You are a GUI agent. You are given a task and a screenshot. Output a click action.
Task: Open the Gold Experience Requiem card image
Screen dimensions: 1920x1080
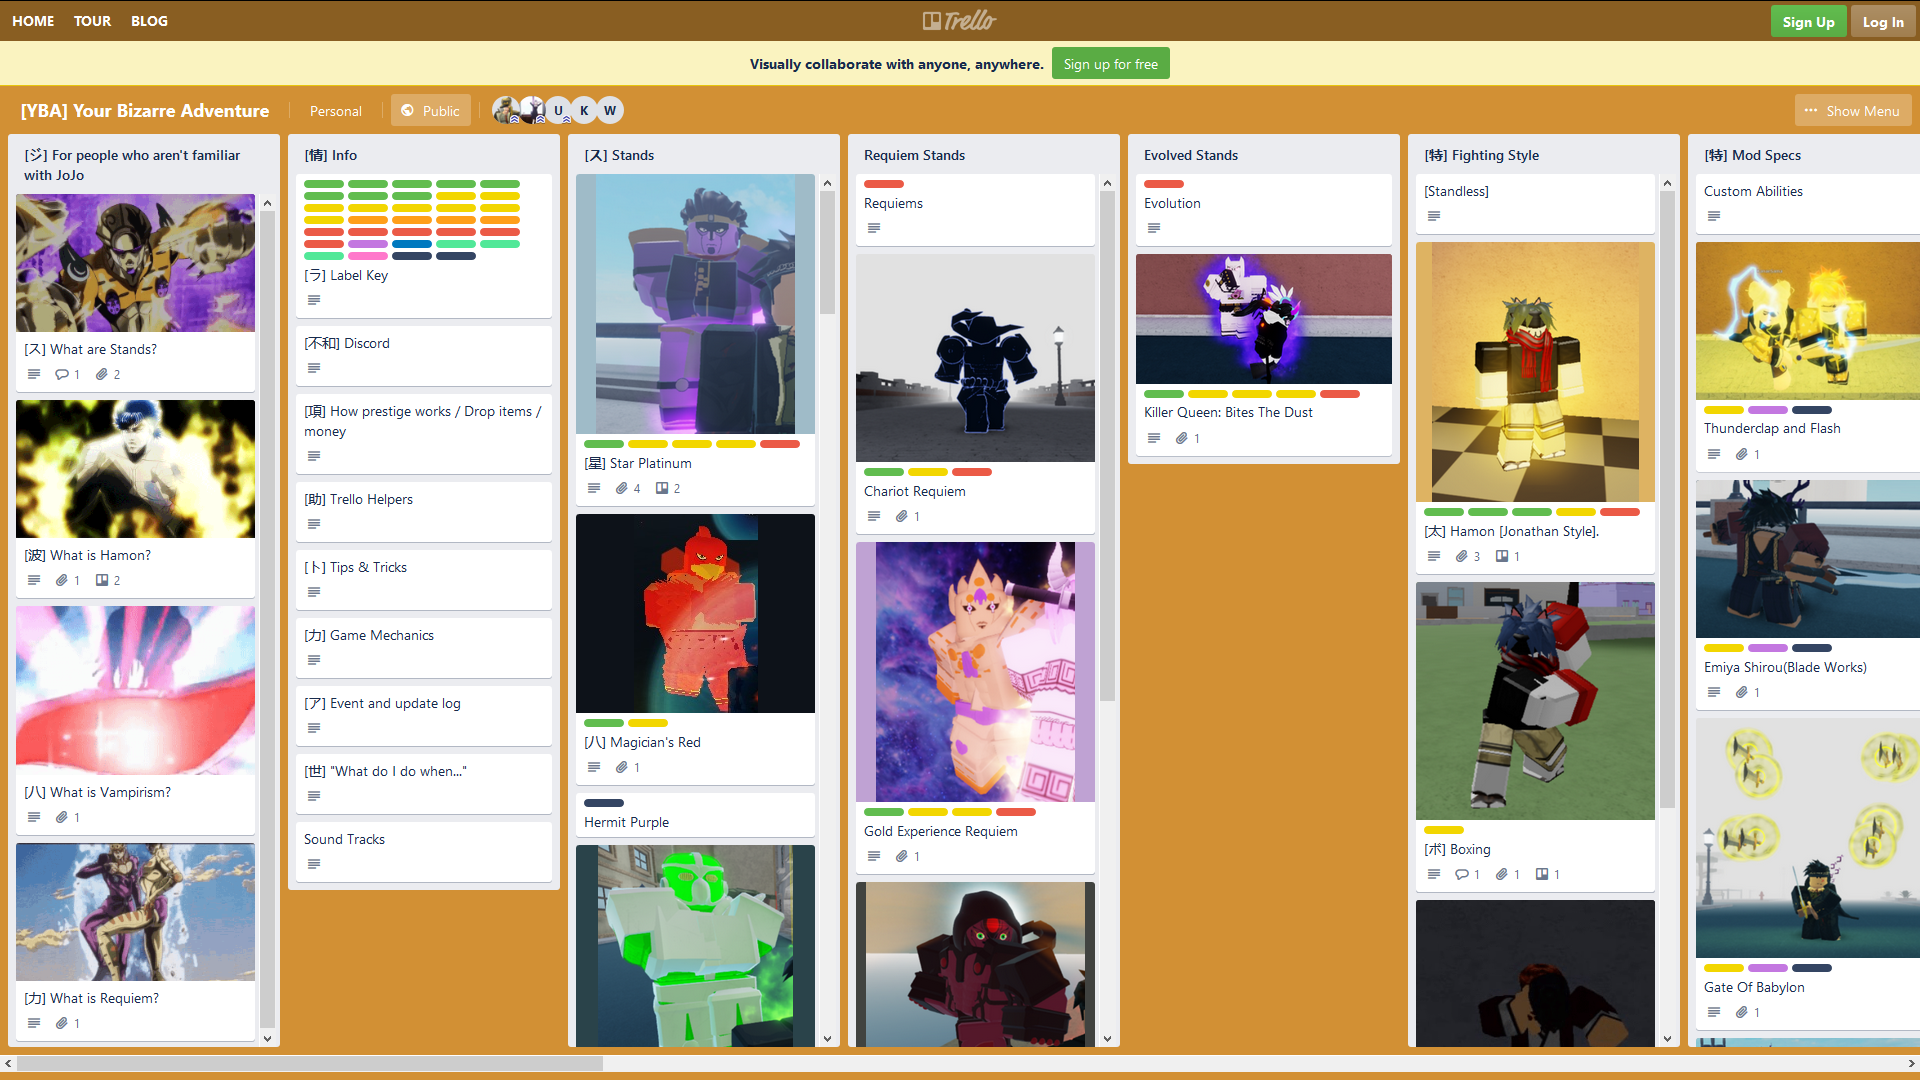[975, 671]
